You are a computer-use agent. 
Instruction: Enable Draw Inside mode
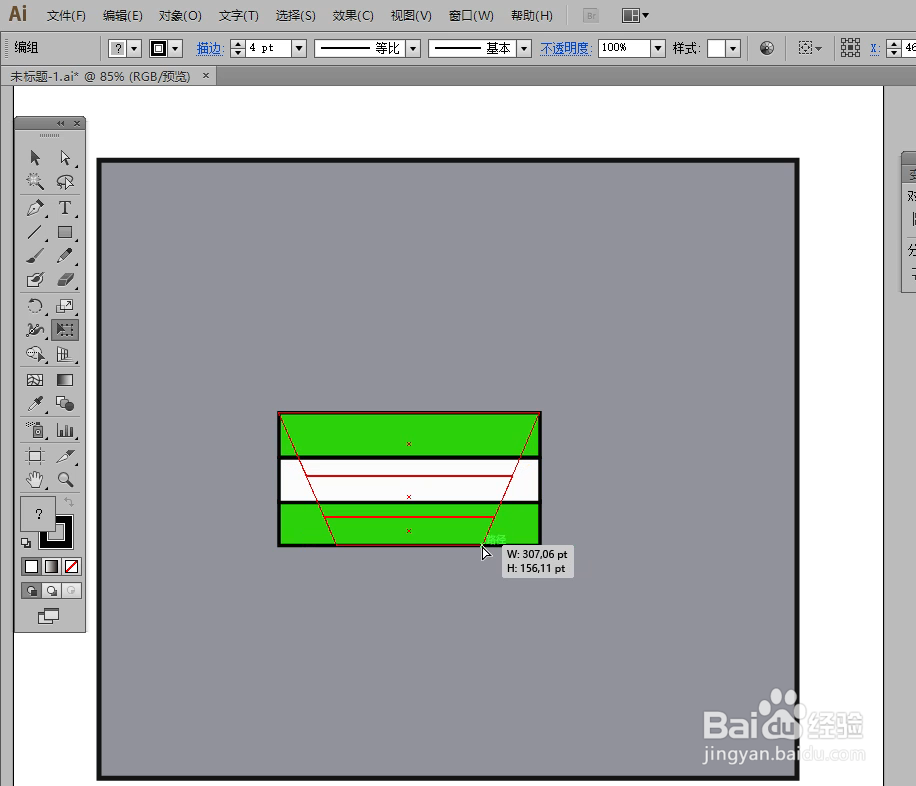pyautogui.click(x=71, y=590)
